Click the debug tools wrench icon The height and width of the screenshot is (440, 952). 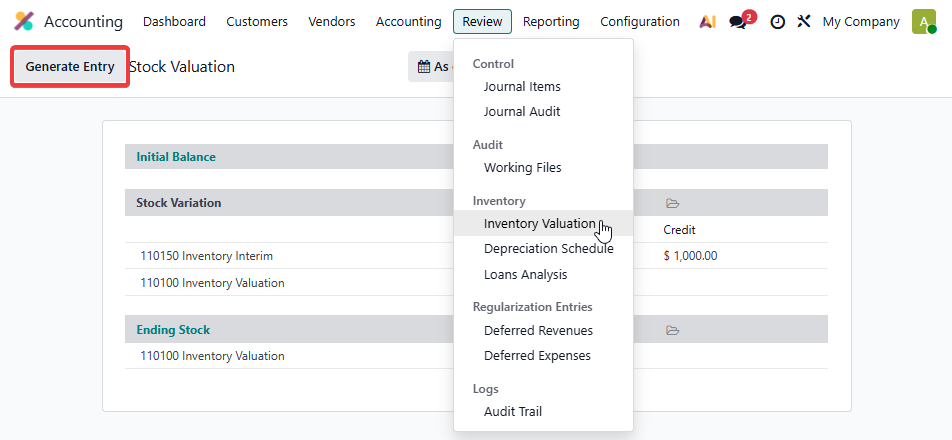point(803,21)
